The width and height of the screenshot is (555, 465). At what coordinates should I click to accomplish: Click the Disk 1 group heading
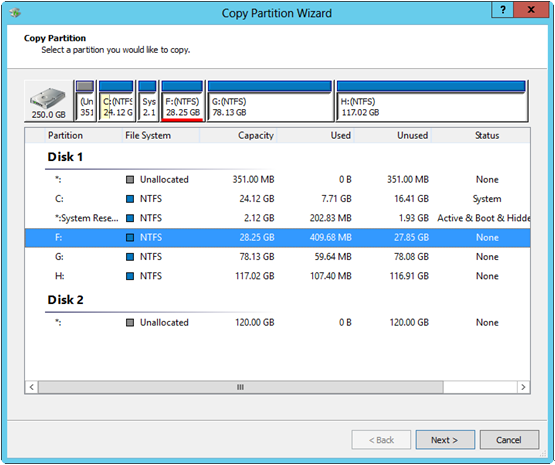[x=65, y=157]
